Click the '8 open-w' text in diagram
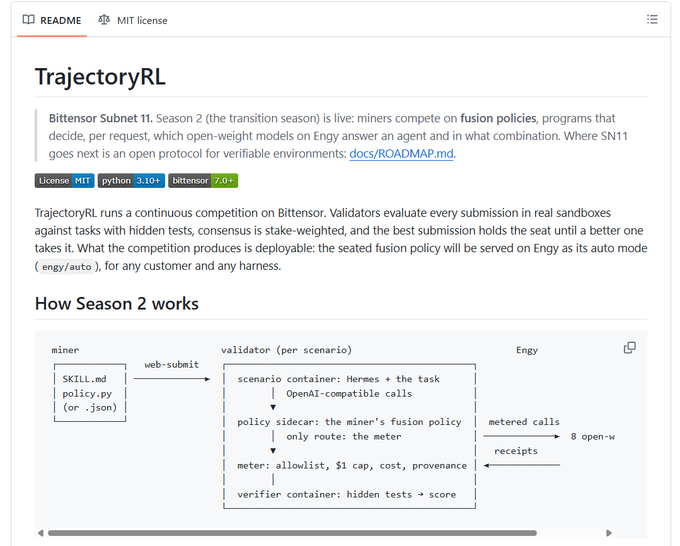 [x=592, y=436]
